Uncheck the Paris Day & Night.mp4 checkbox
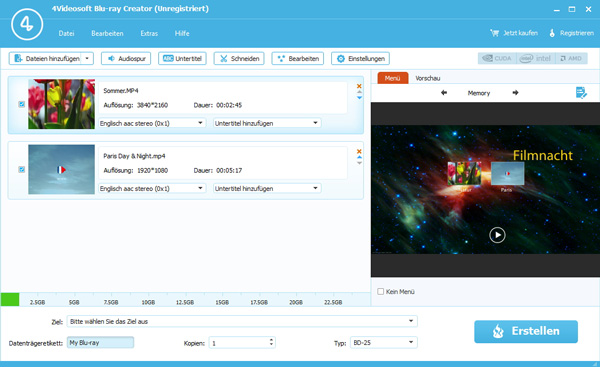 click(x=22, y=169)
